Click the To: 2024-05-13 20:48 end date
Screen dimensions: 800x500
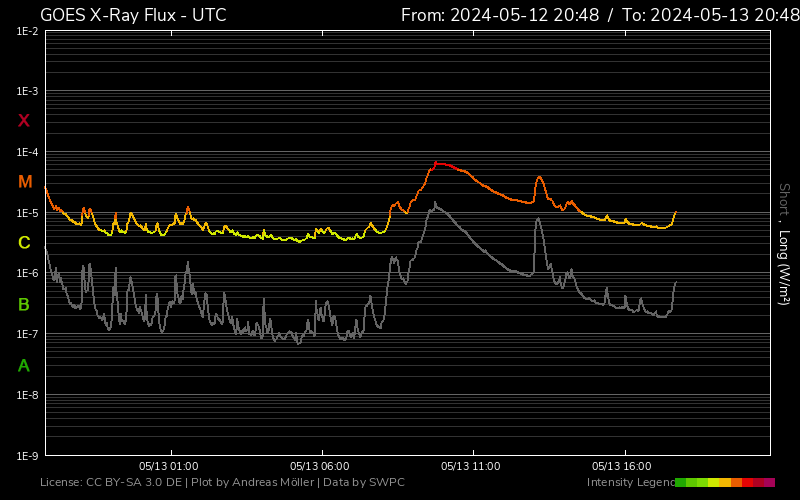[711, 15]
